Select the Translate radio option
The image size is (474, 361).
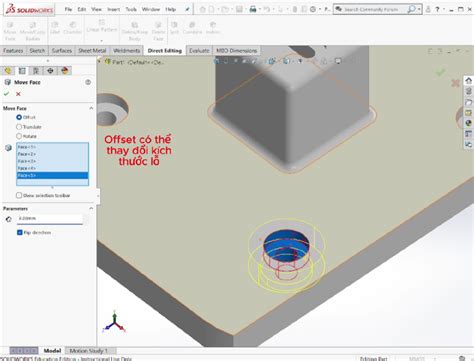(x=19, y=127)
